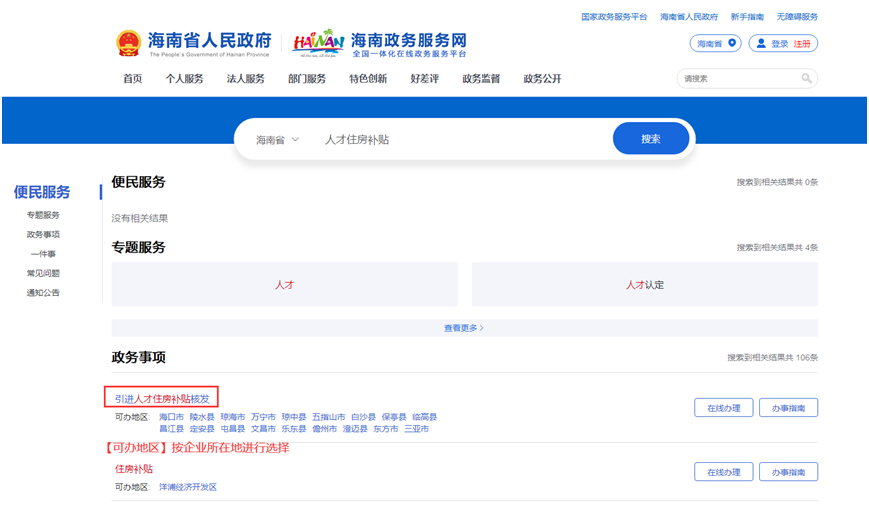This screenshot has height=516, width=869.
Task: Open the 部门服务 navigation tab
Action: 307,79
